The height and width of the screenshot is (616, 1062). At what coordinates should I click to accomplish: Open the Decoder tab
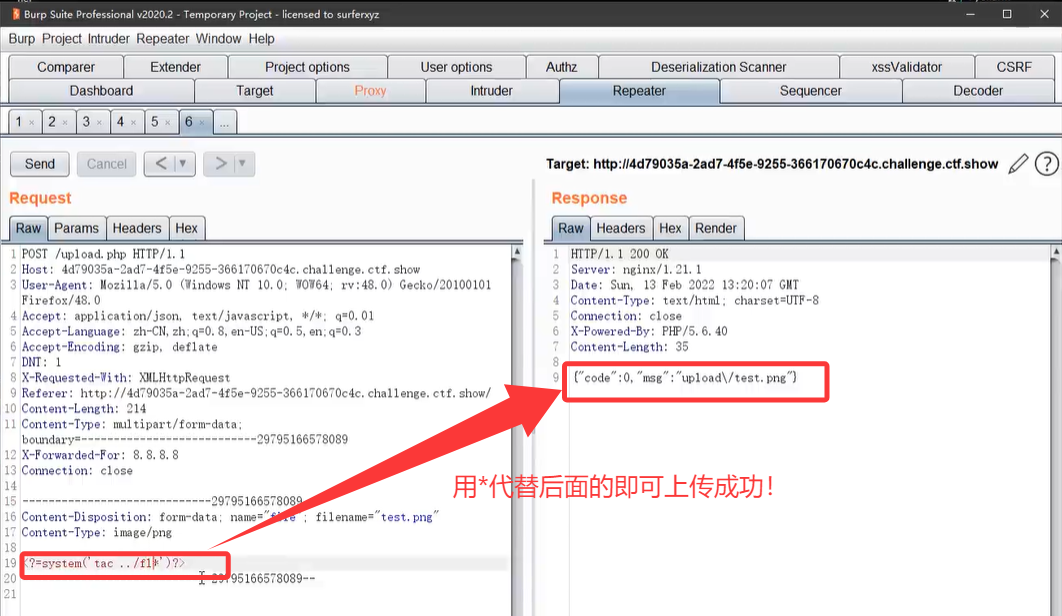[x=978, y=91]
